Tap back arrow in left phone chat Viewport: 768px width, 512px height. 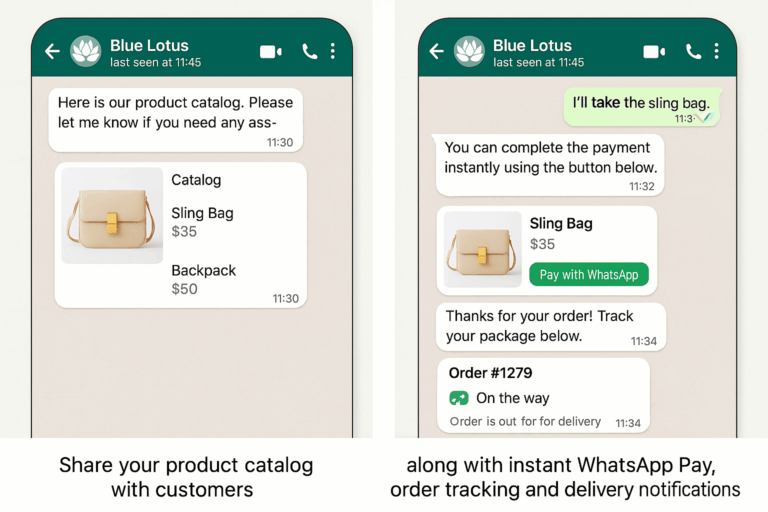[x=52, y=51]
